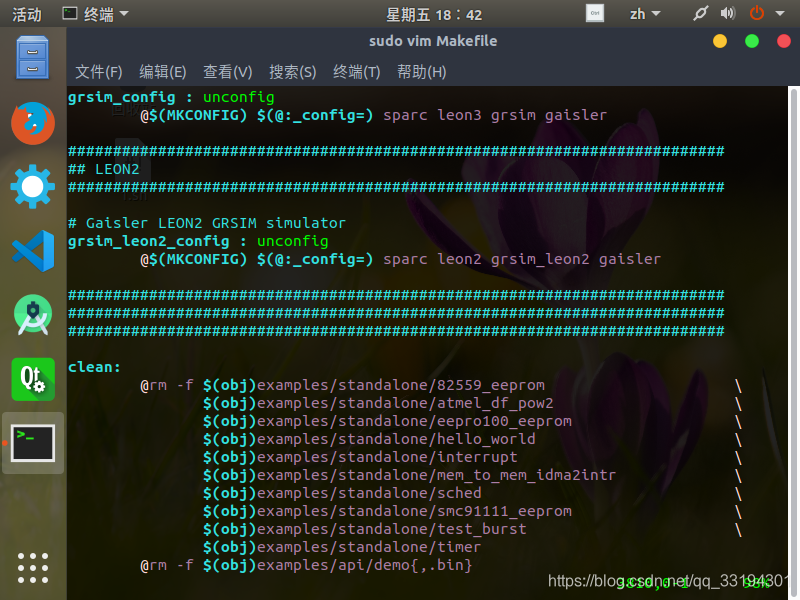This screenshot has height=600, width=800.
Task: Open Android Studio from the dock
Action: click(33, 315)
